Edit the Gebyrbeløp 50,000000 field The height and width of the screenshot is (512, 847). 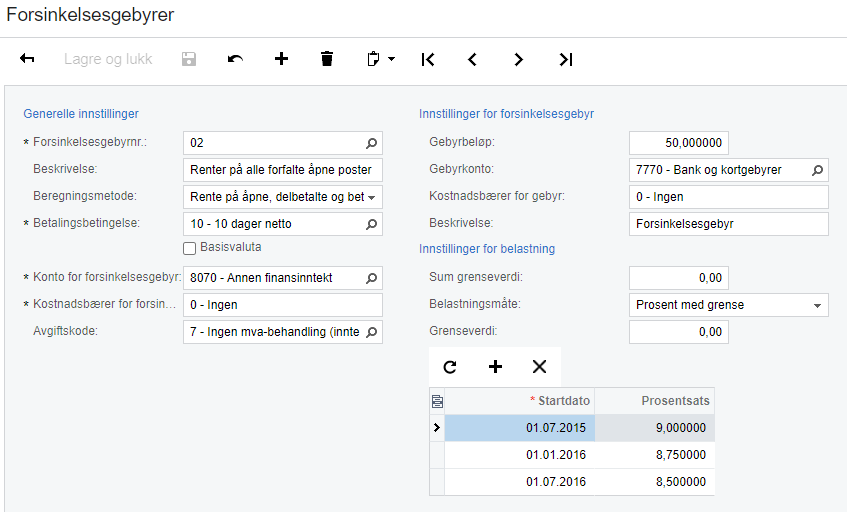[679, 143]
